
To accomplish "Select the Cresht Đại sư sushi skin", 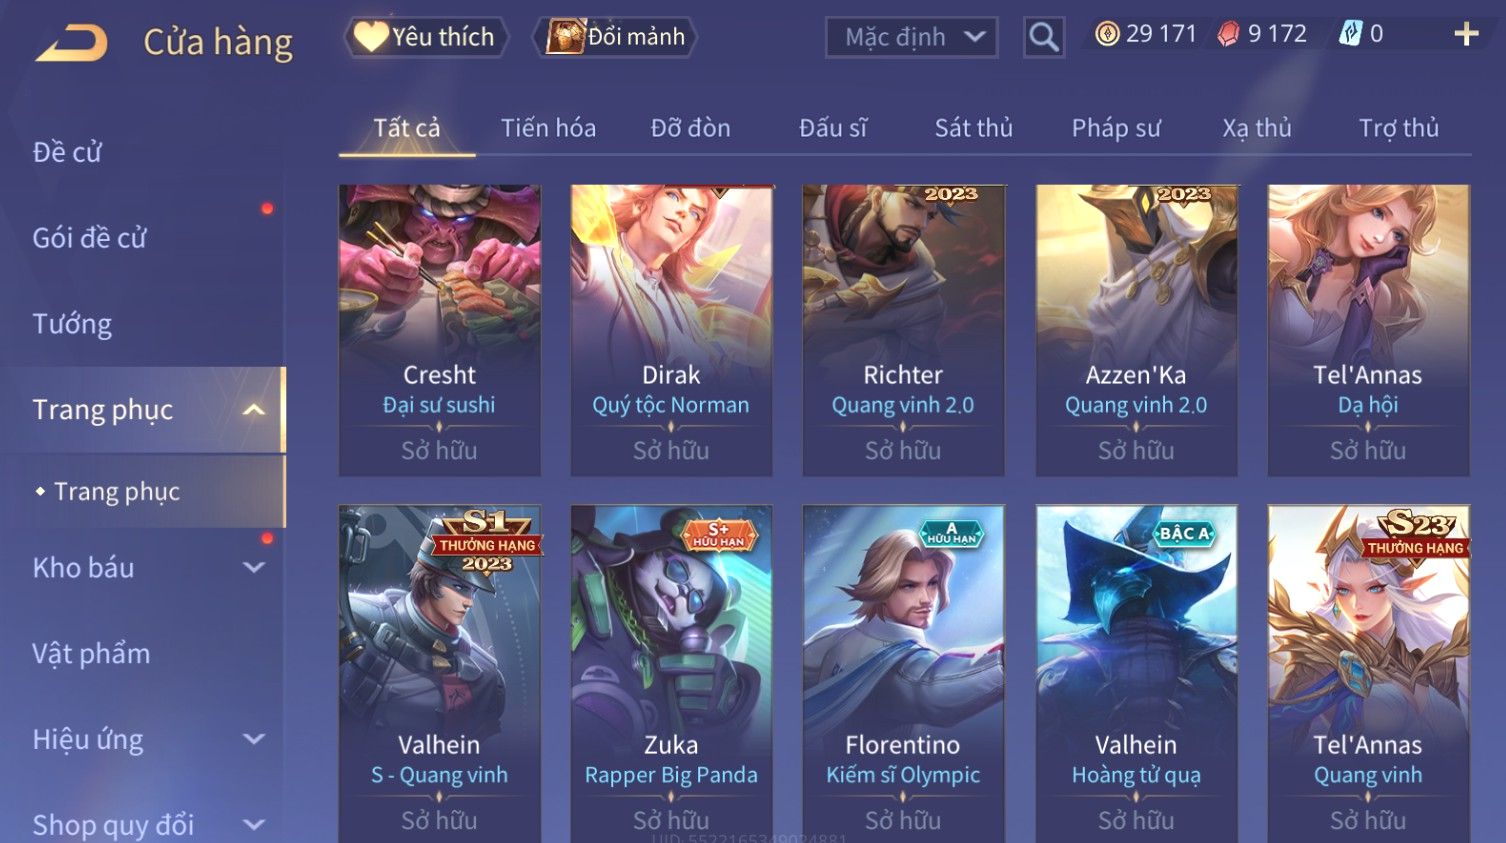I will click(x=440, y=330).
